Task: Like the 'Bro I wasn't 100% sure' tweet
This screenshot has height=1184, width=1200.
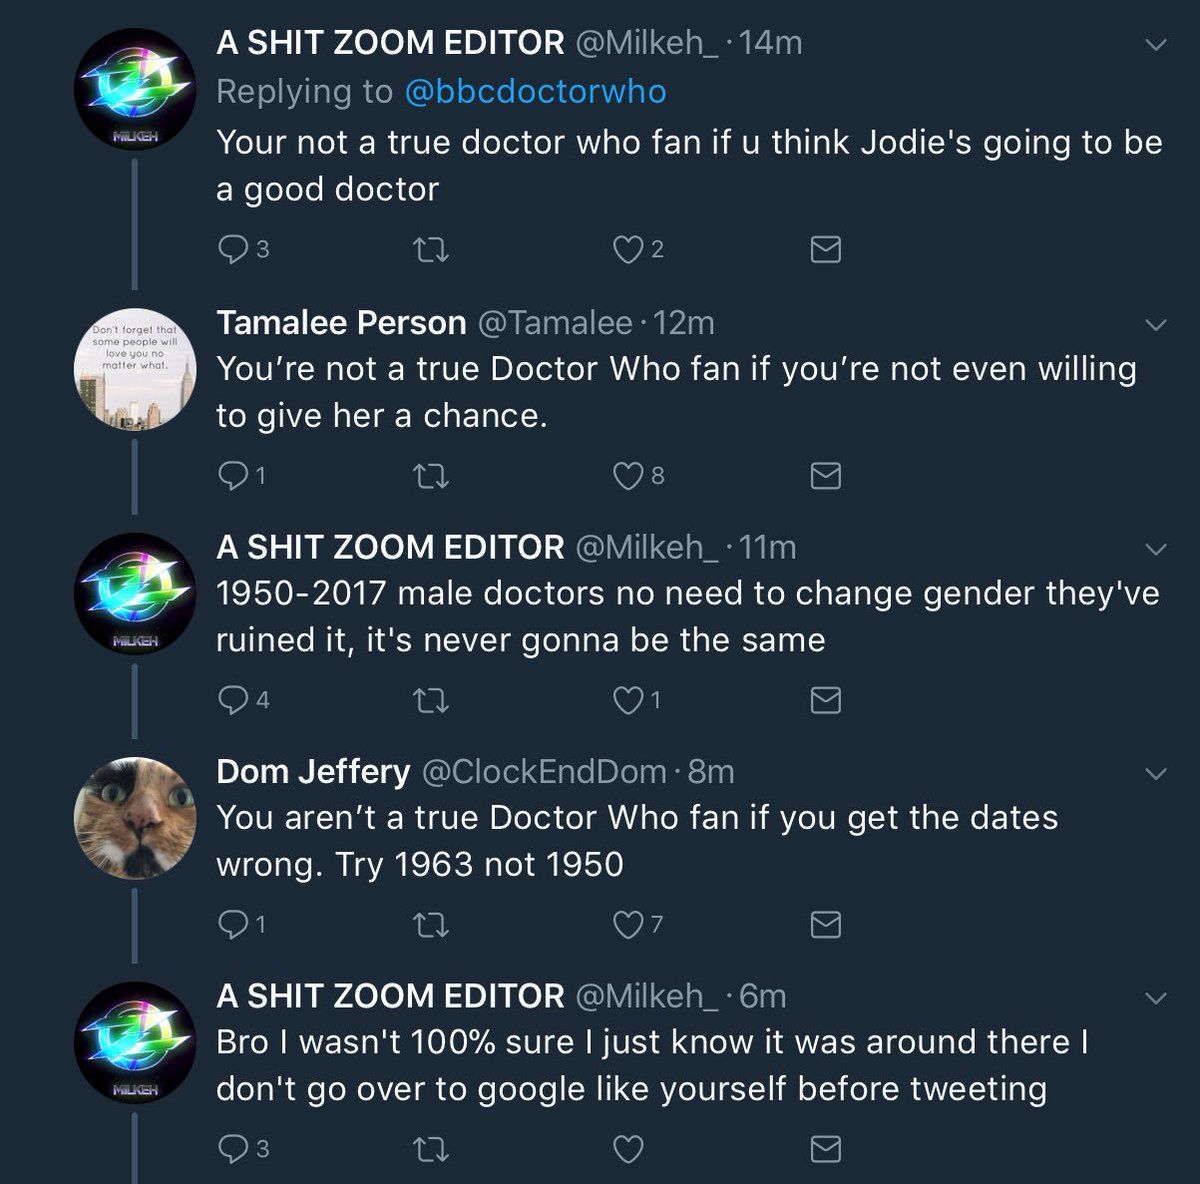Action: pos(628,1149)
